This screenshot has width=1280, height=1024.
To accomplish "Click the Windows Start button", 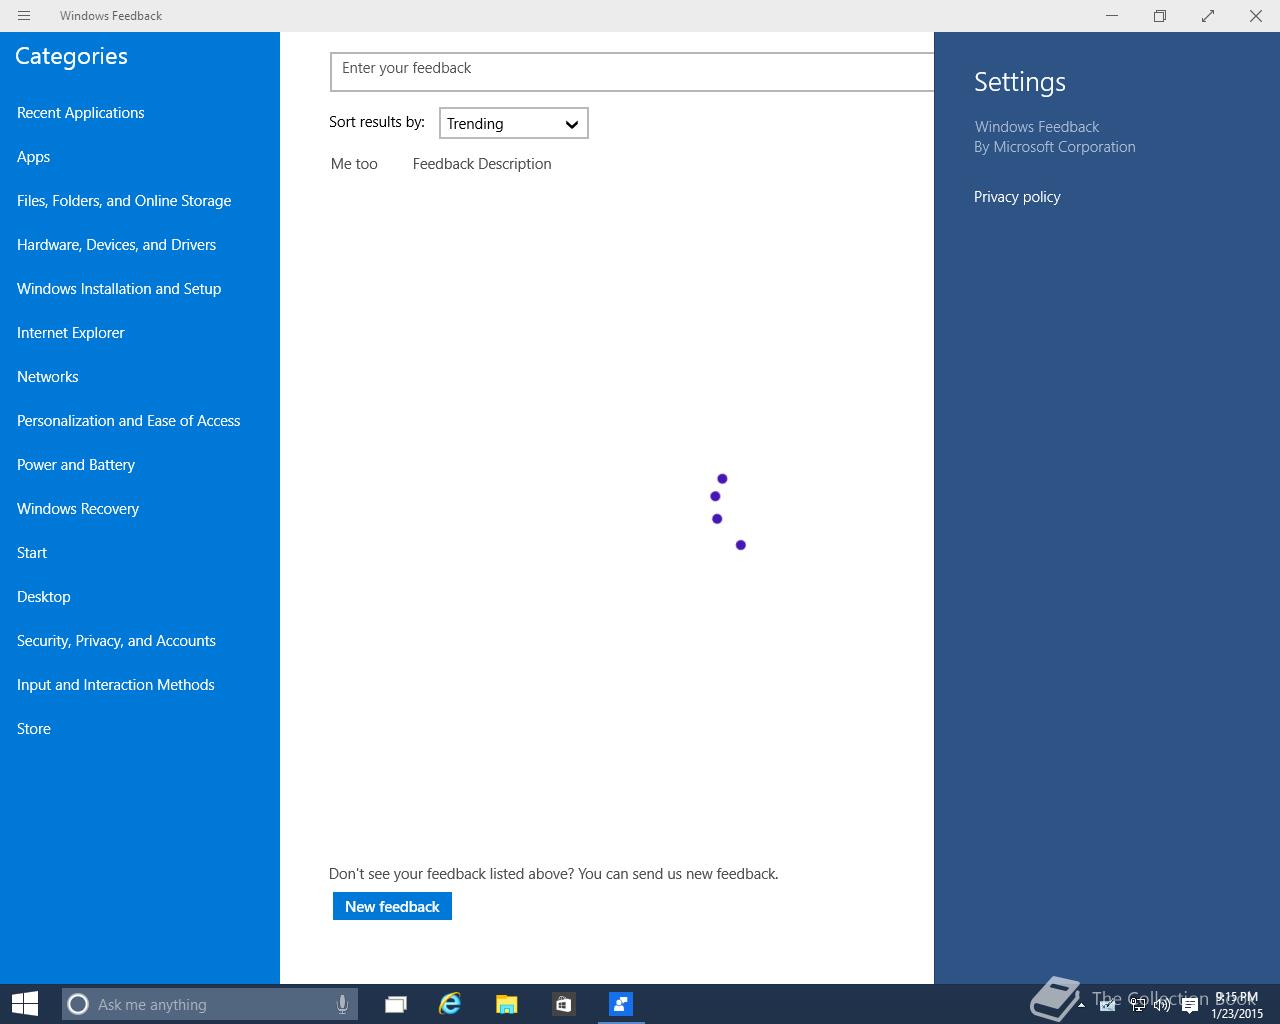I will [x=25, y=1004].
